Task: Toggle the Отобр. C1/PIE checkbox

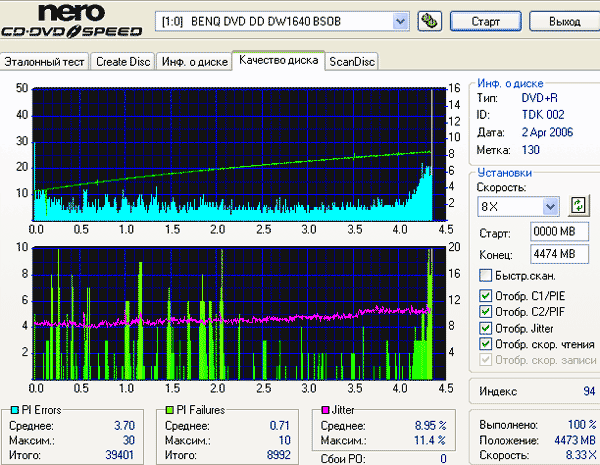Action: [x=485, y=295]
